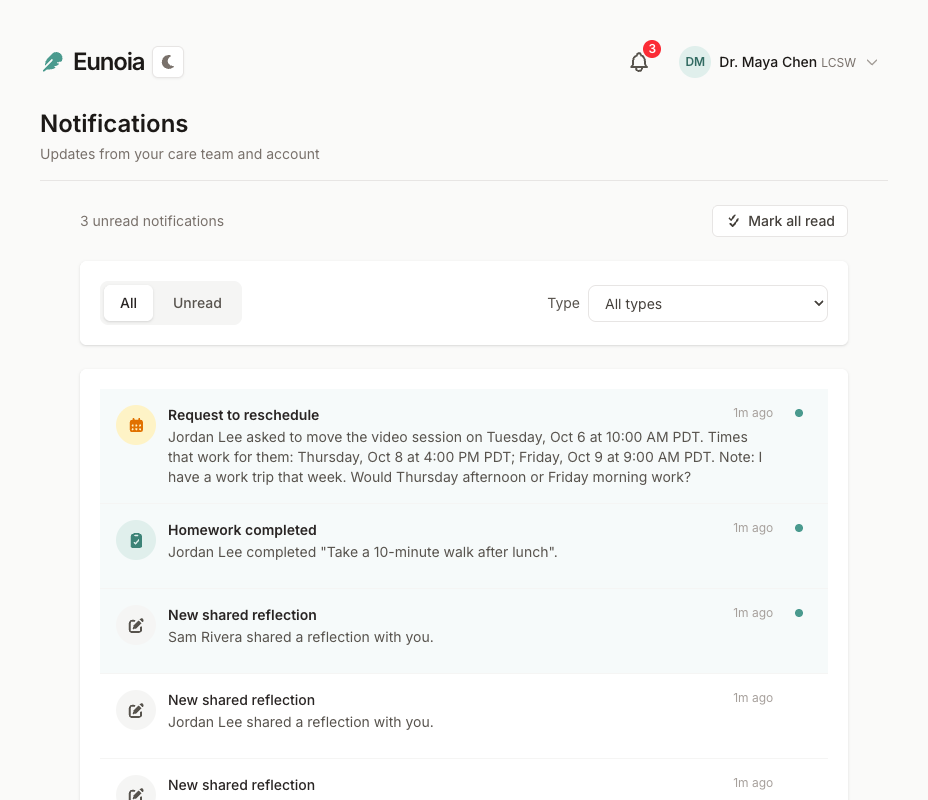This screenshot has width=928, height=800.
Task: Open the Request to reschedule notification title
Action: 243,415
